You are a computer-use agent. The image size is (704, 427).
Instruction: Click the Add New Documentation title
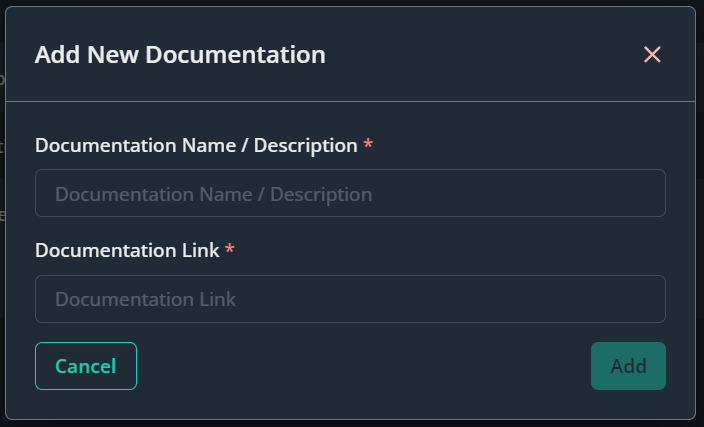[x=180, y=55]
